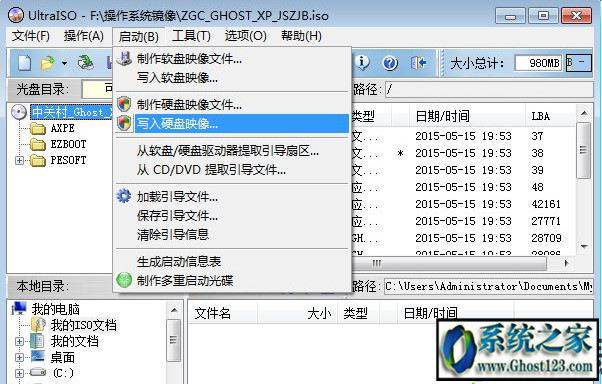Click the Help question mark icon

pyautogui.click(x=390, y=63)
